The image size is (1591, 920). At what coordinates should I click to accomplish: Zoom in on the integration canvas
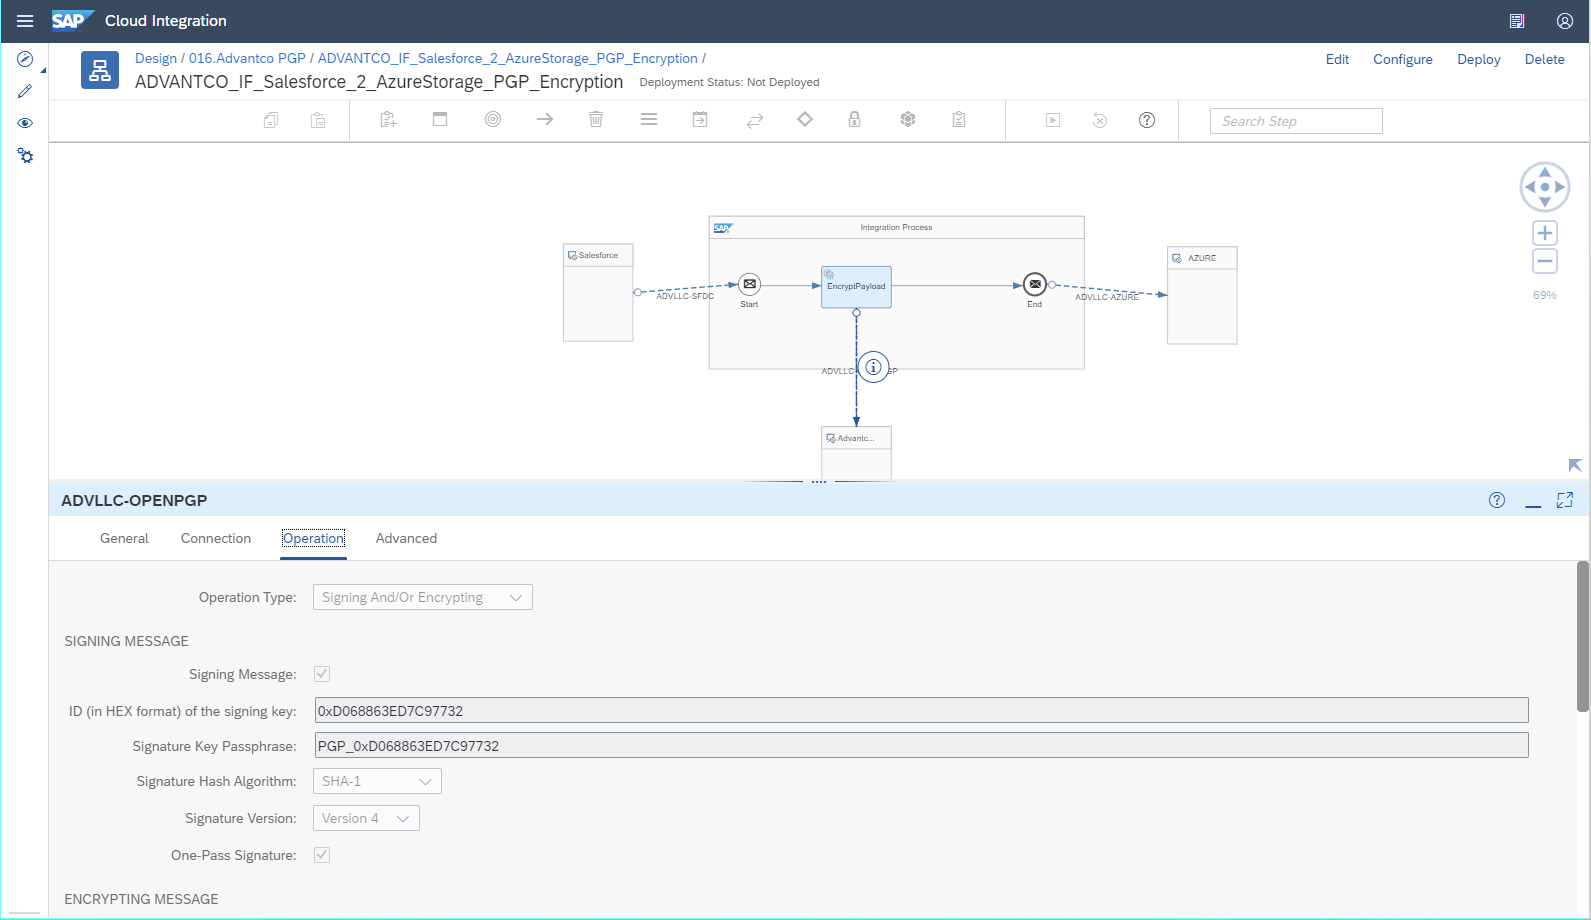tap(1544, 233)
